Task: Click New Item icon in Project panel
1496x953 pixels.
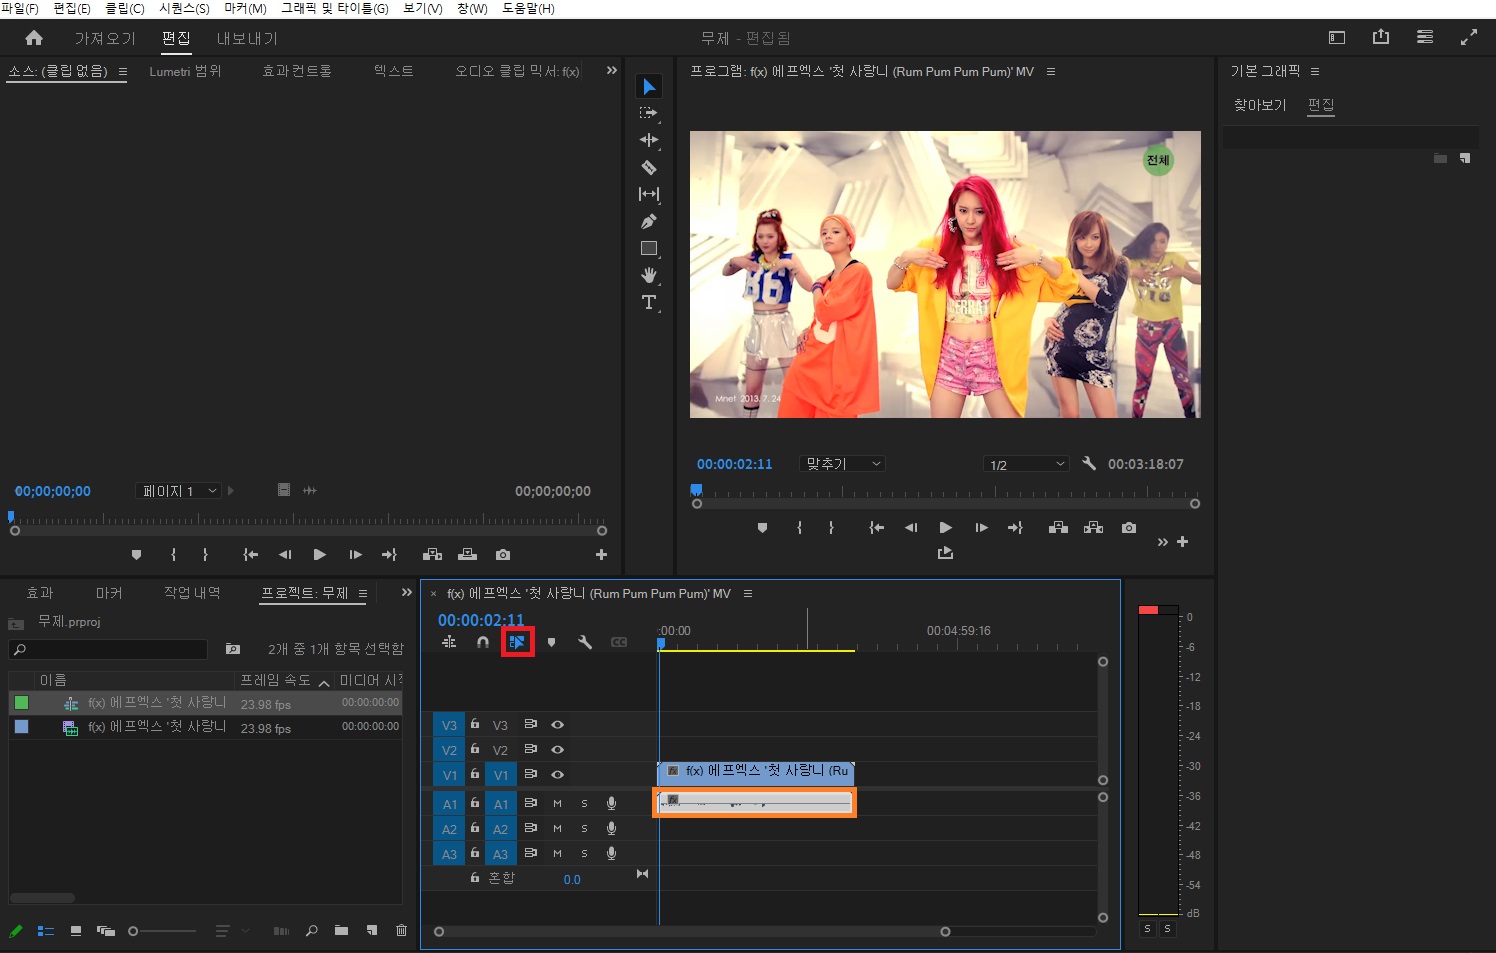Action: tap(372, 930)
